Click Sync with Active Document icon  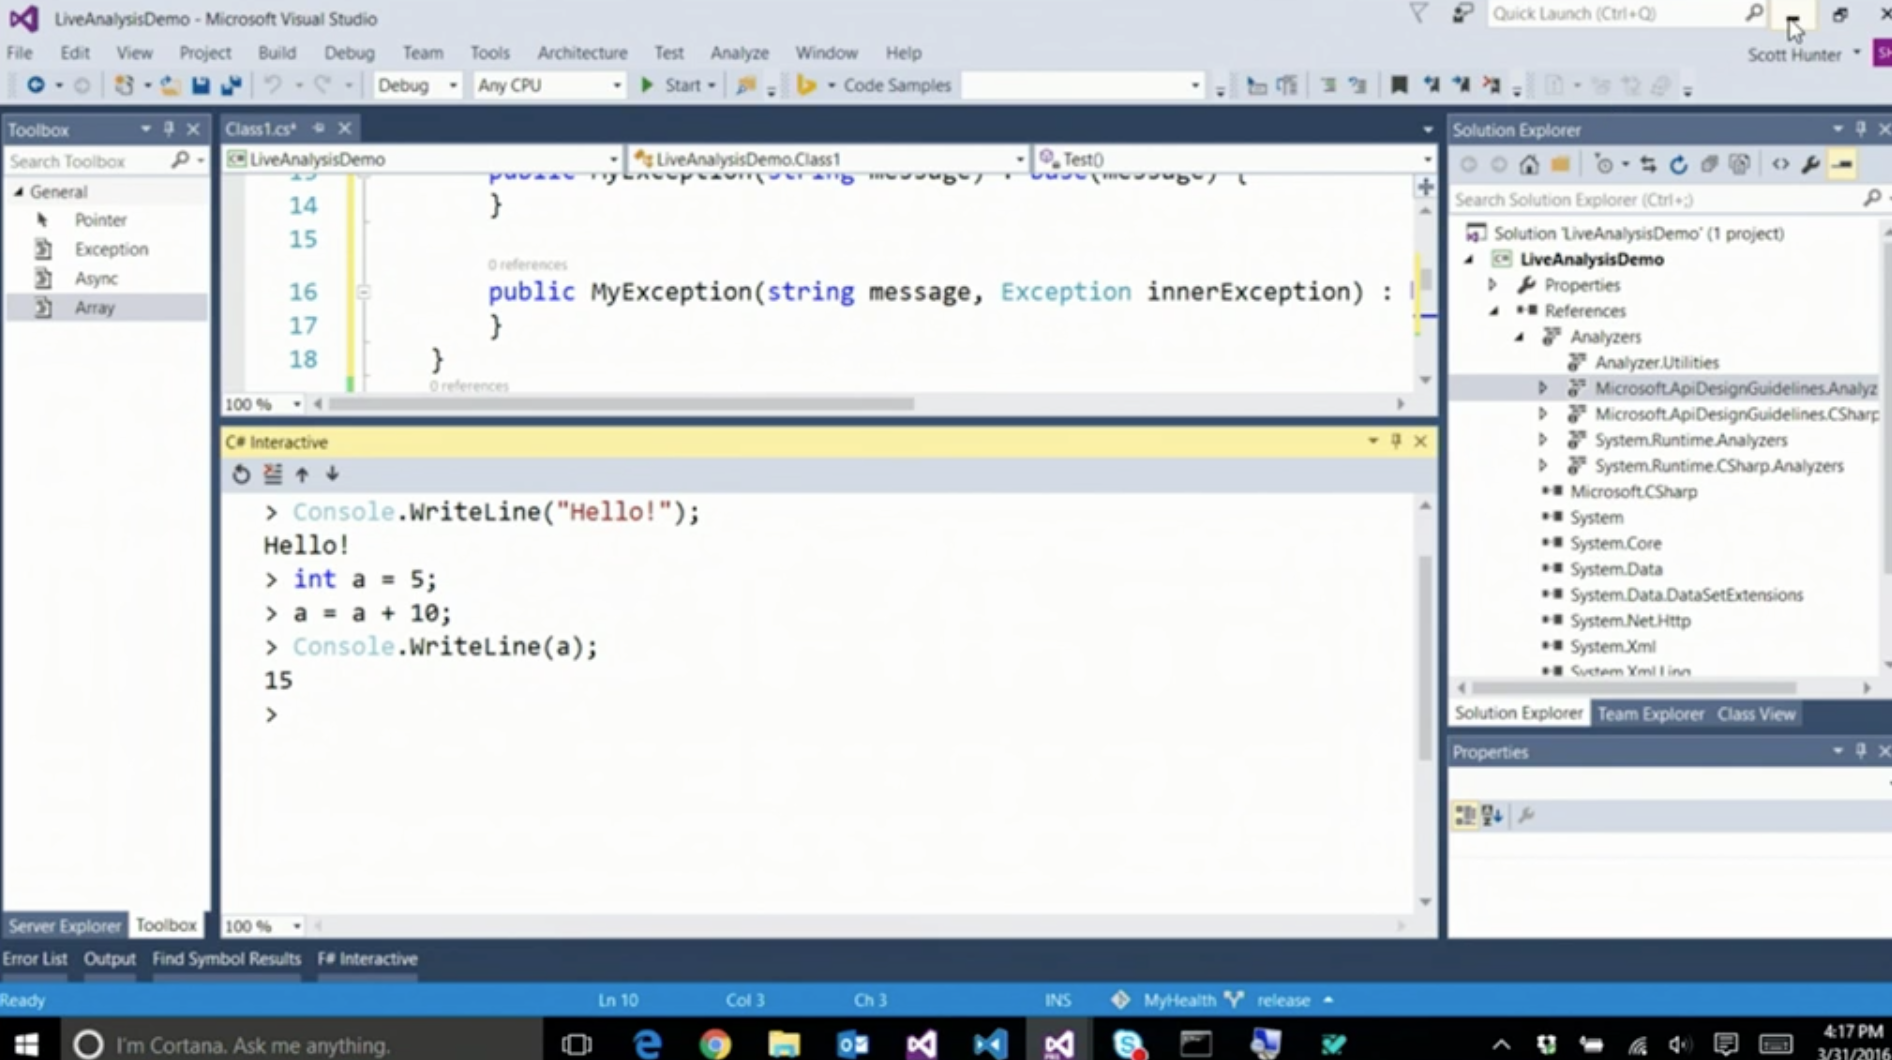click(x=1648, y=165)
